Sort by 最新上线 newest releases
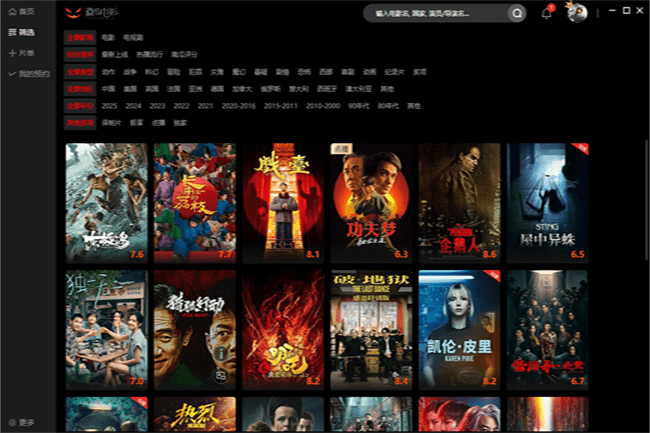The image size is (650, 433). click(x=115, y=54)
